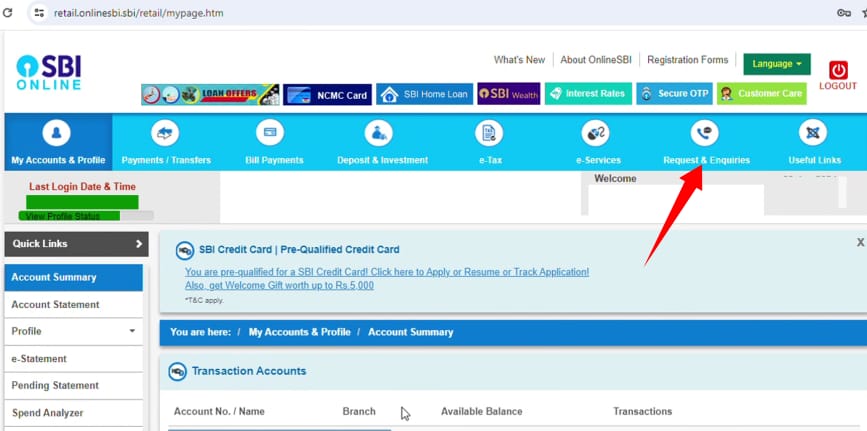Open the SBI Home Loan banner
The image size is (867, 431).
click(x=425, y=94)
